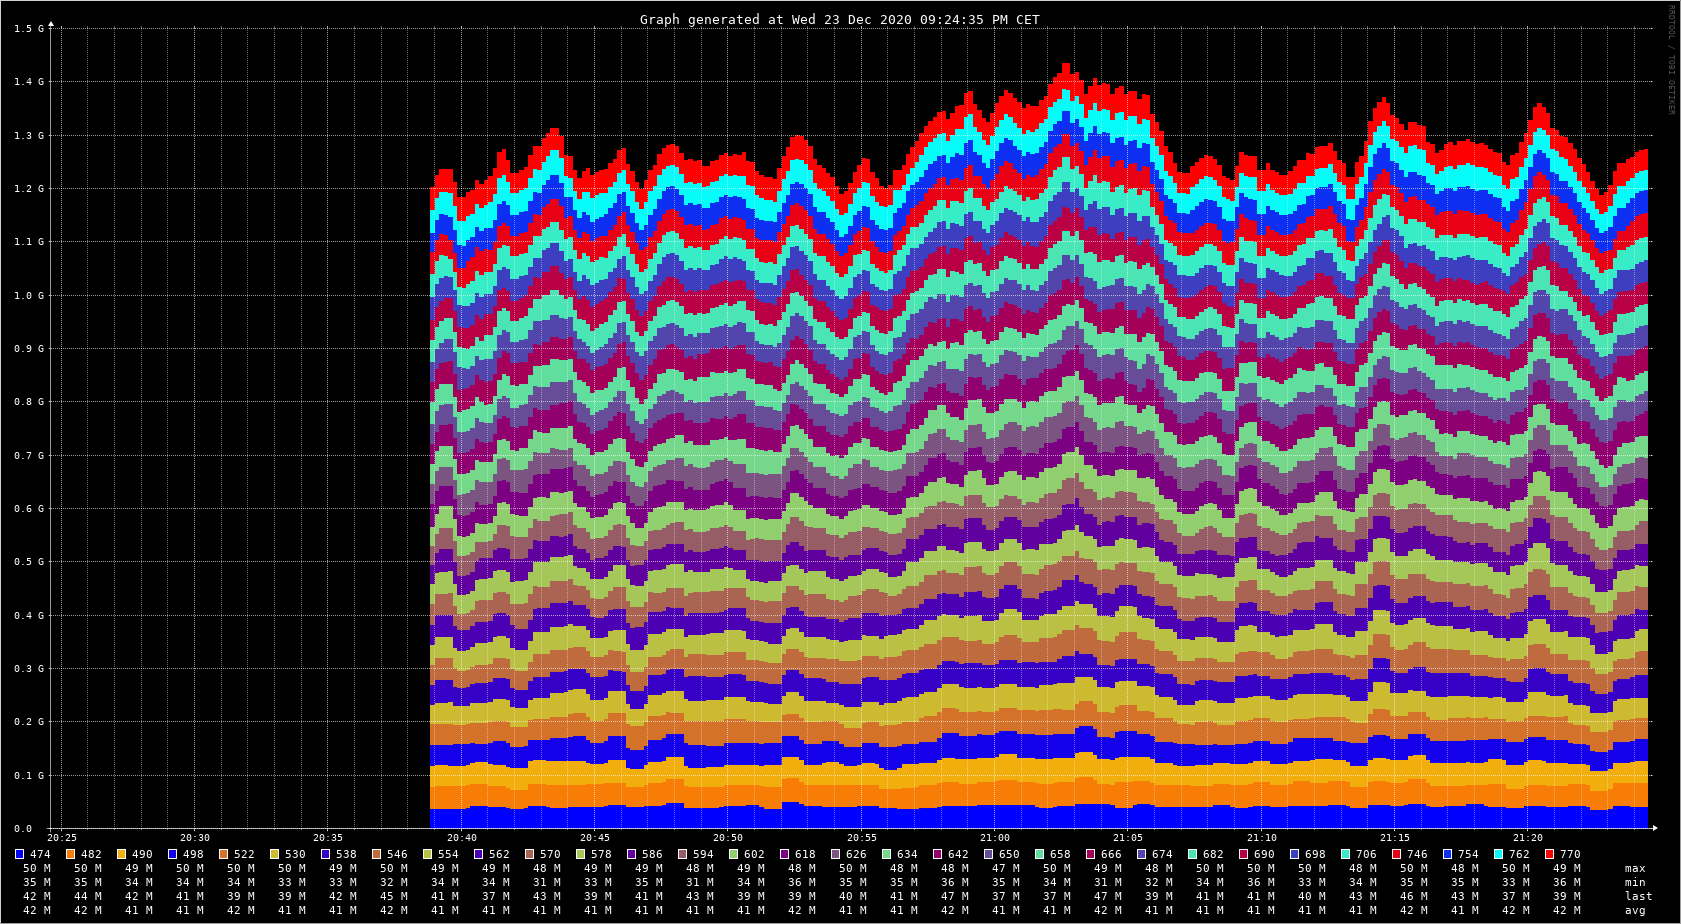Select the red legend swatch for series 746
The height and width of the screenshot is (924, 1681).
click(x=1396, y=854)
